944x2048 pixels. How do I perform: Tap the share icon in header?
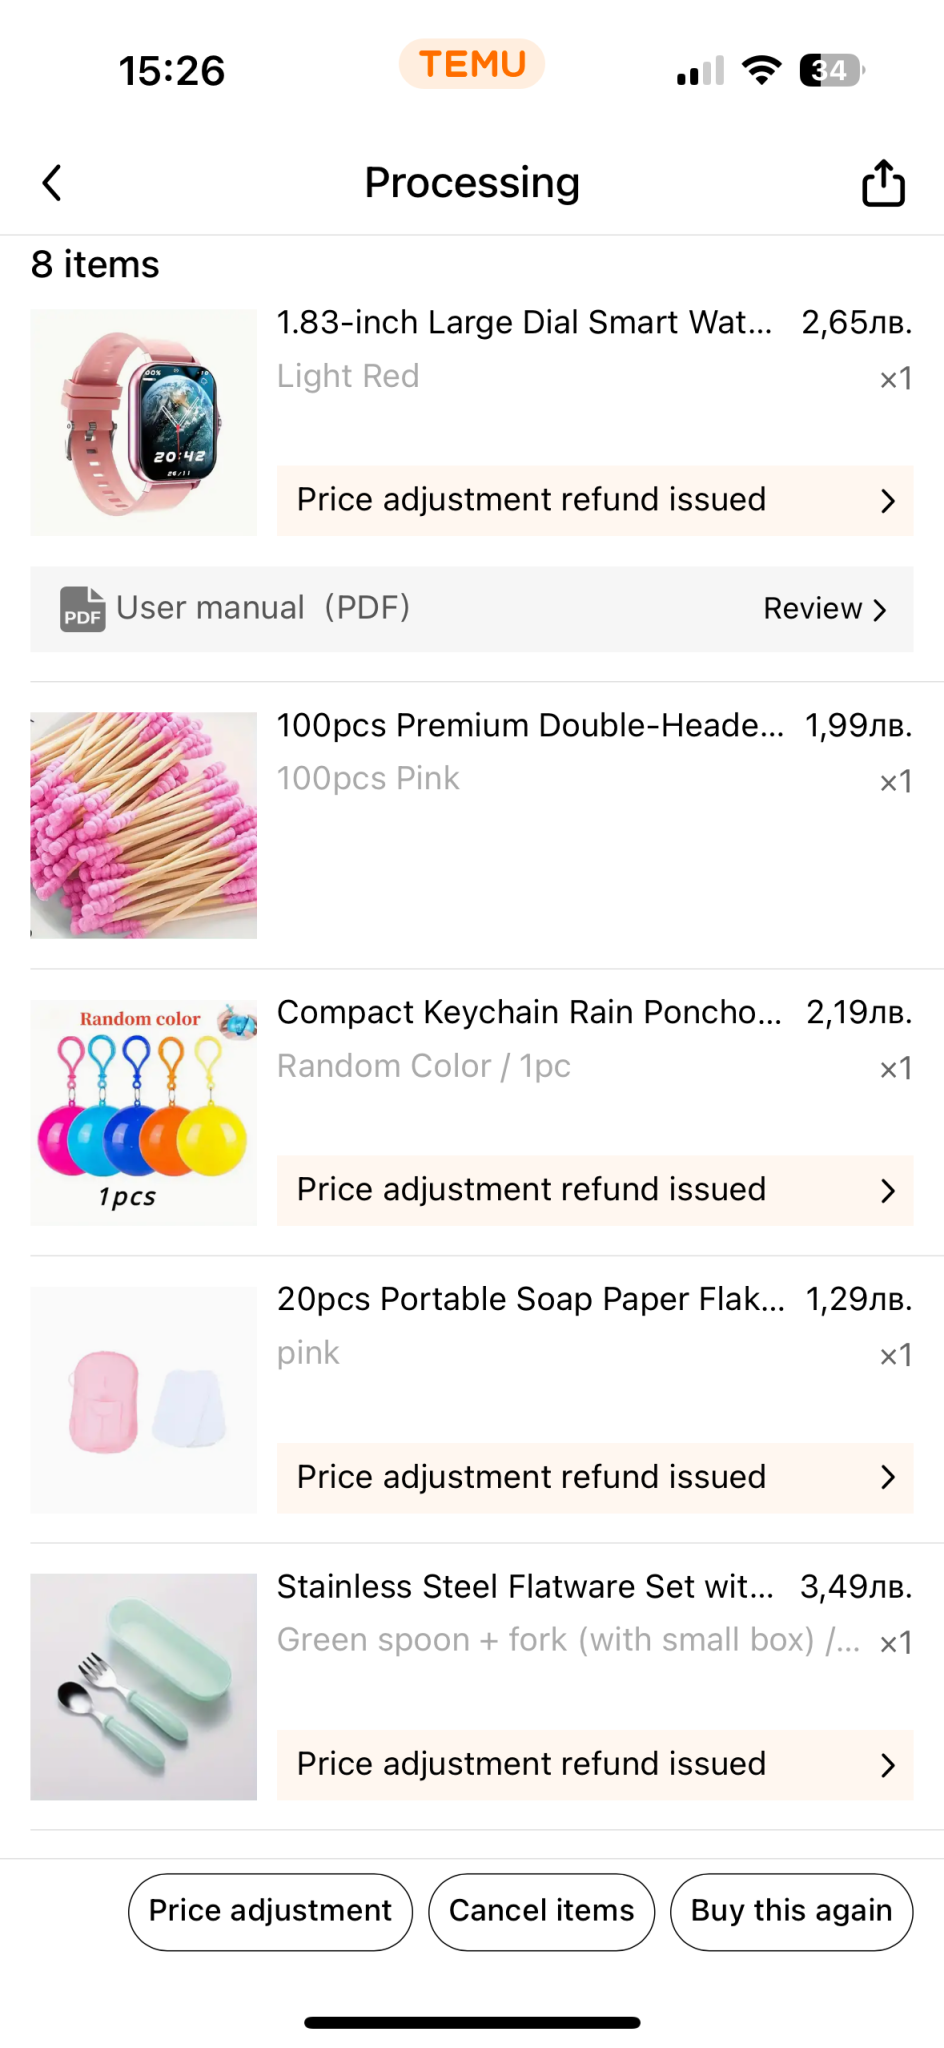(x=883, y=183)
